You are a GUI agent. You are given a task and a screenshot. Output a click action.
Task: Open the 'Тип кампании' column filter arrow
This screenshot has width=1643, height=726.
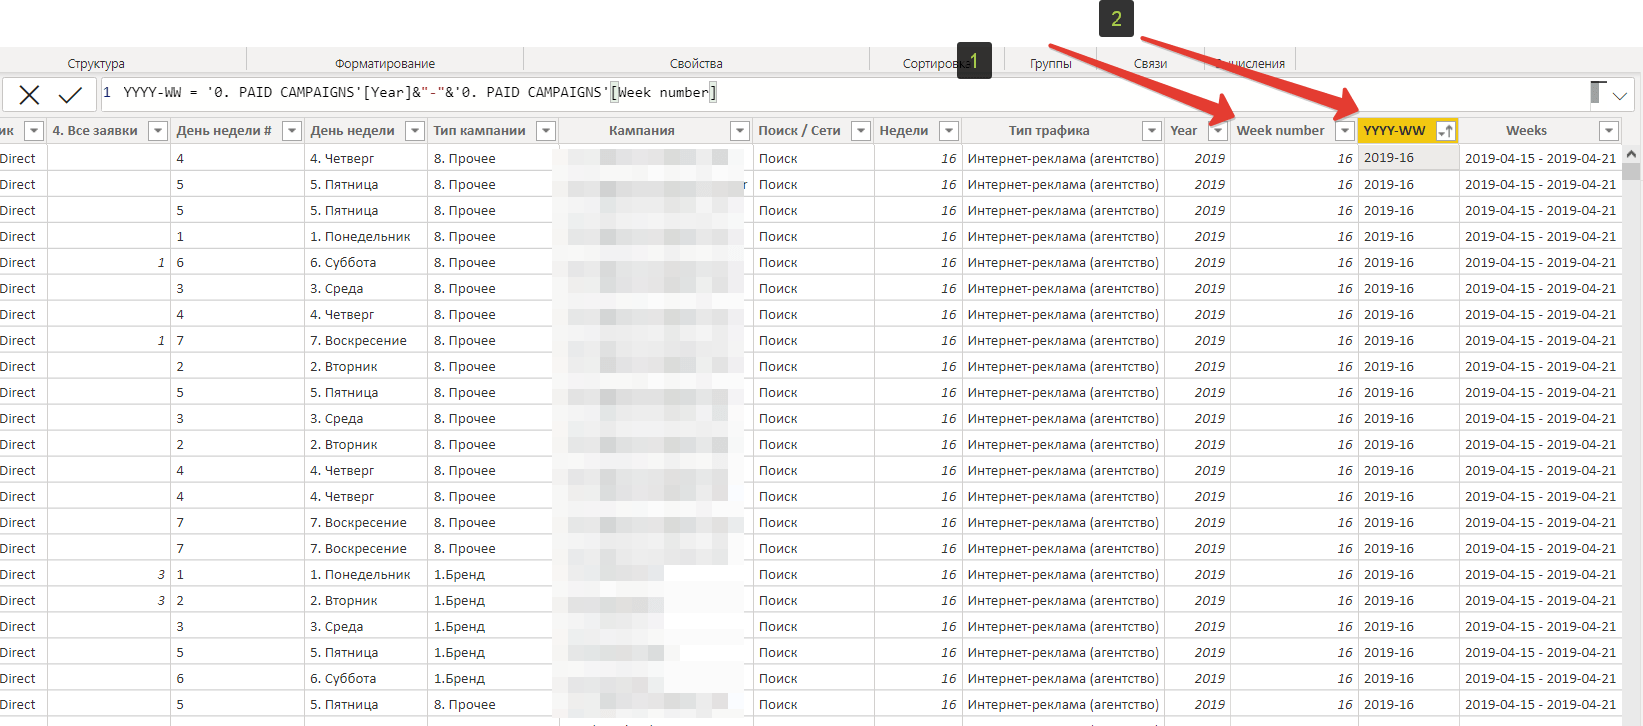click(546, 131)
